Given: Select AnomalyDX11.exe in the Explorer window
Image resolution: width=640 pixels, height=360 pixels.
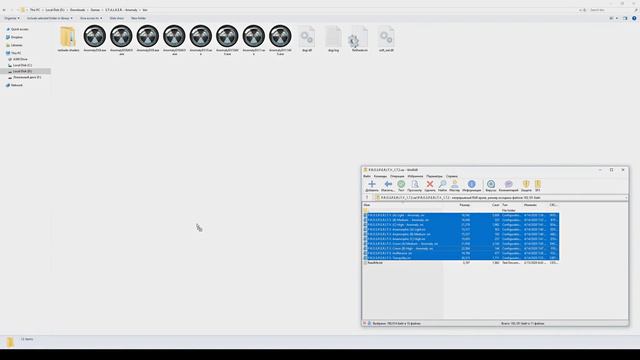Looking at the screenshot, I should pyautogui.click(x=254, y=40).
